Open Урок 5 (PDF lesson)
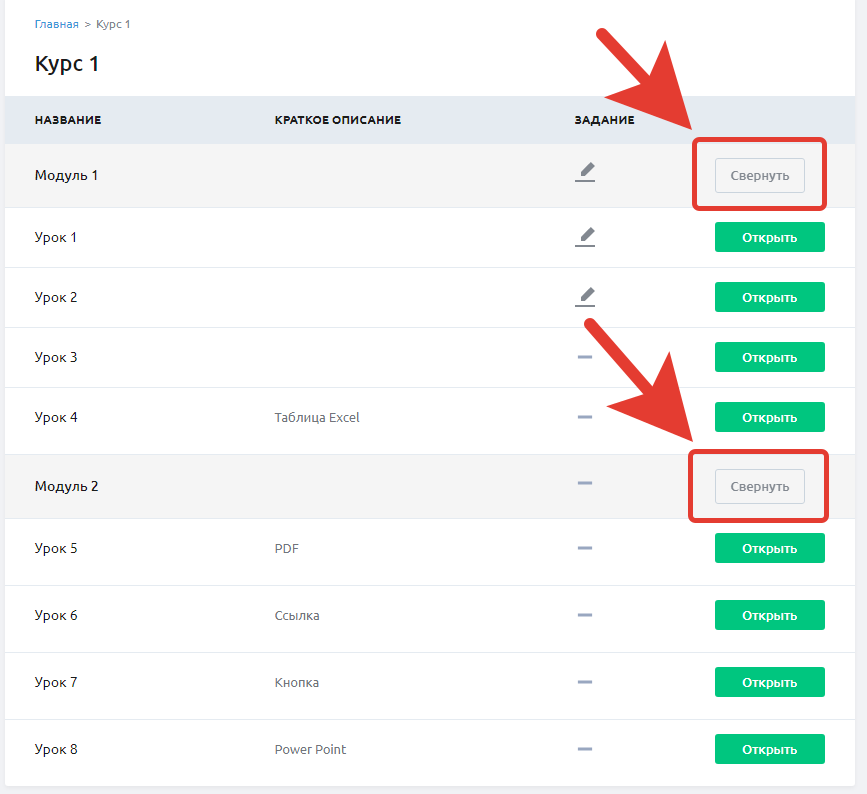The width and height of the screenshot is (867, 794). click(770, 549)
